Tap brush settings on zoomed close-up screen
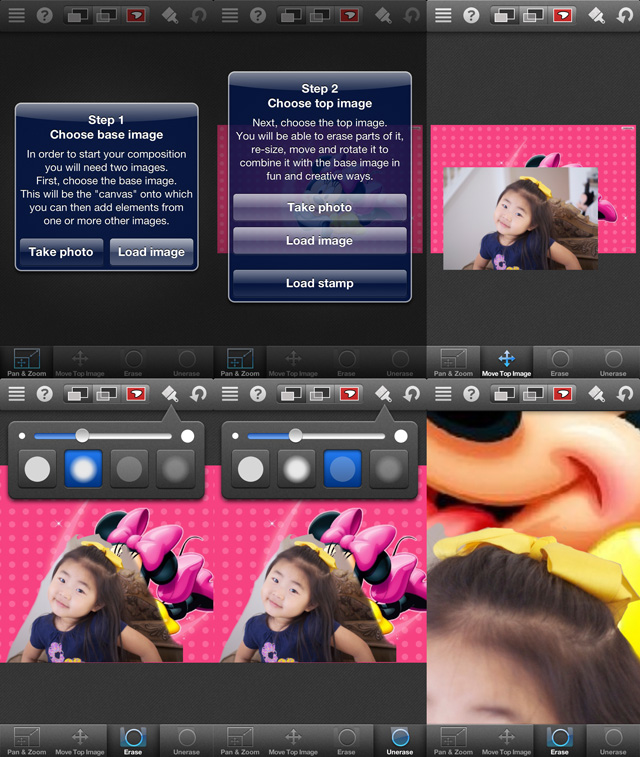 click(x=597, y=394)
